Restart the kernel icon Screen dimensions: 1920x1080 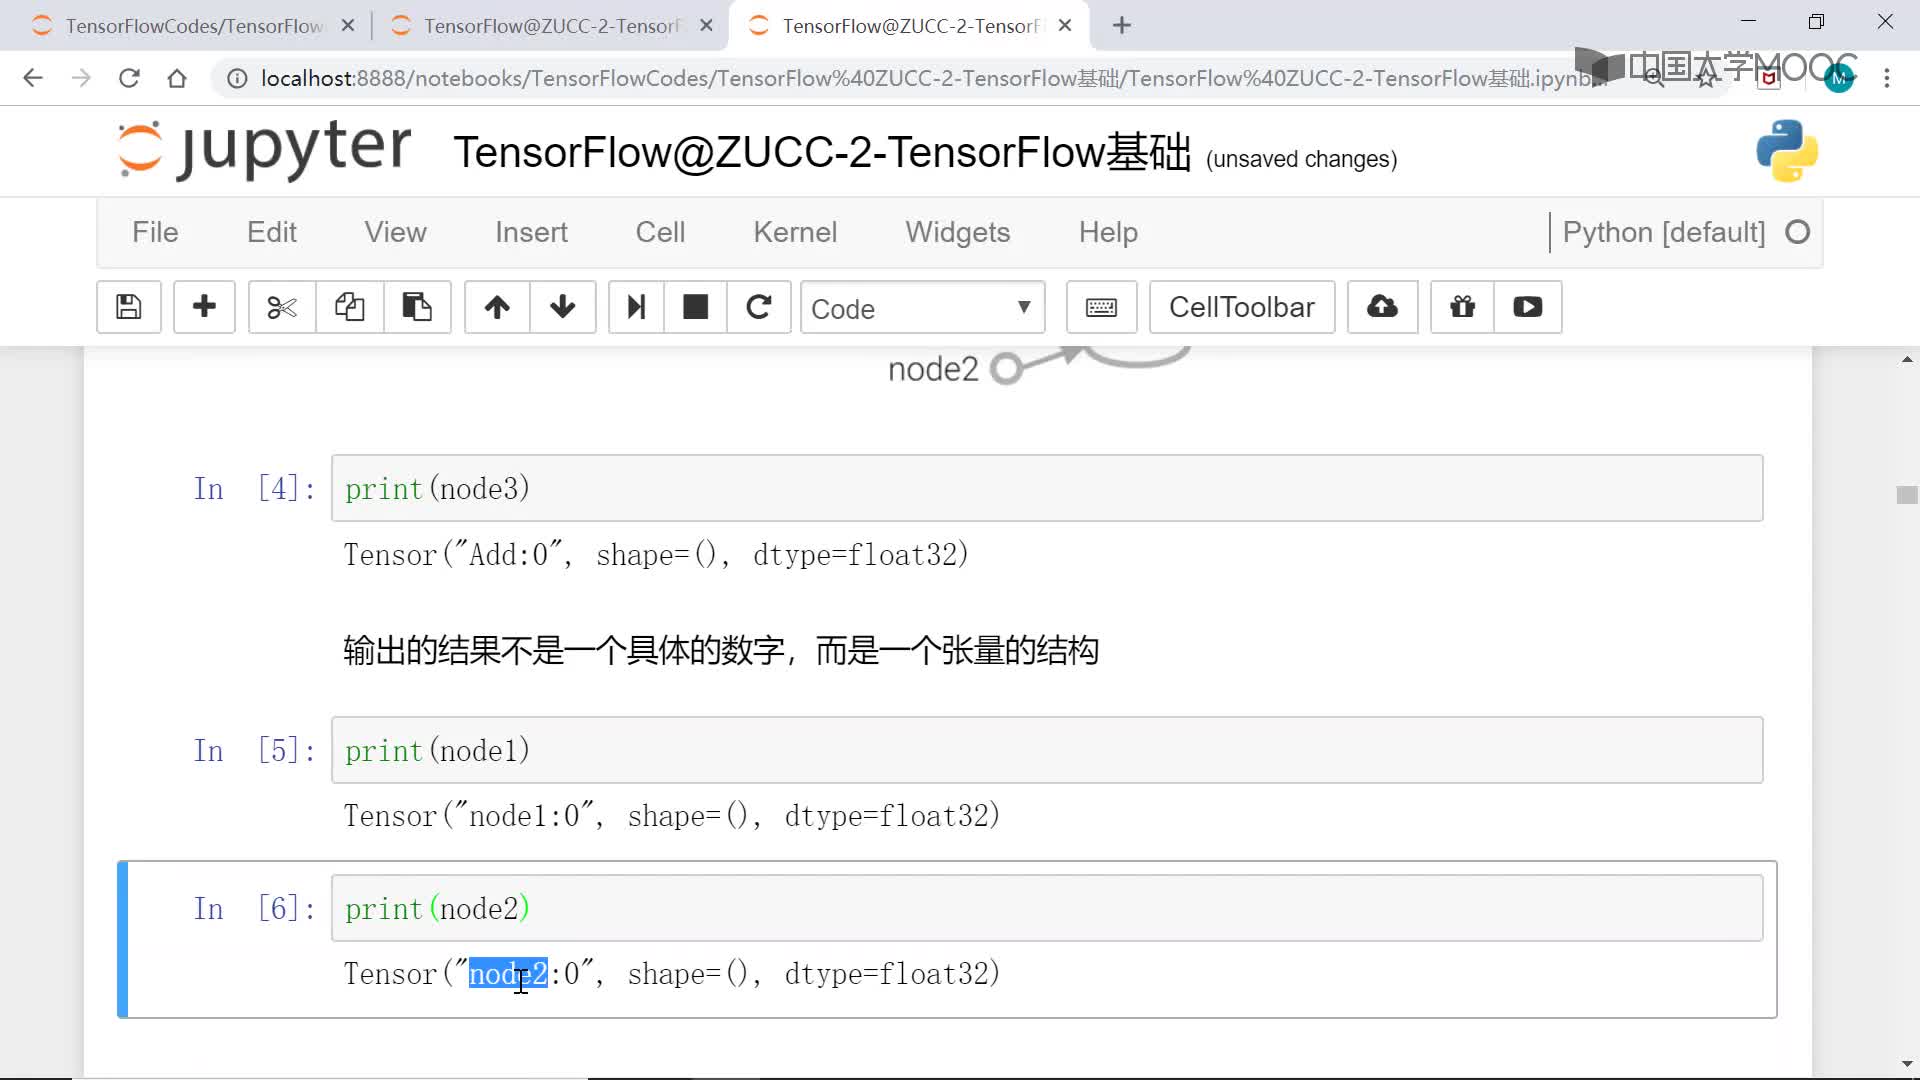[759, 307]
